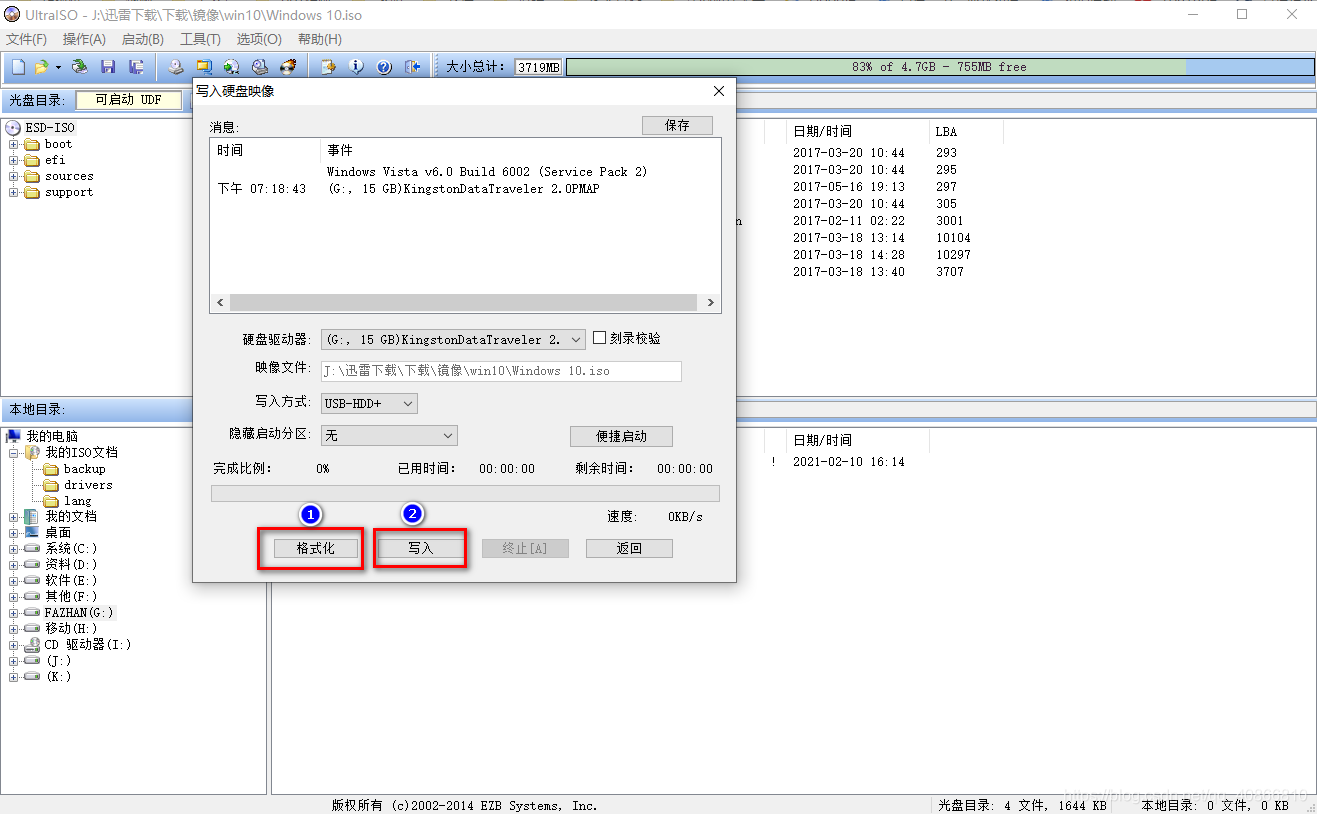Click the Open CD/DVD toolbar icon
This screenshot has height=814, width=1317.
tap(80, 67)
